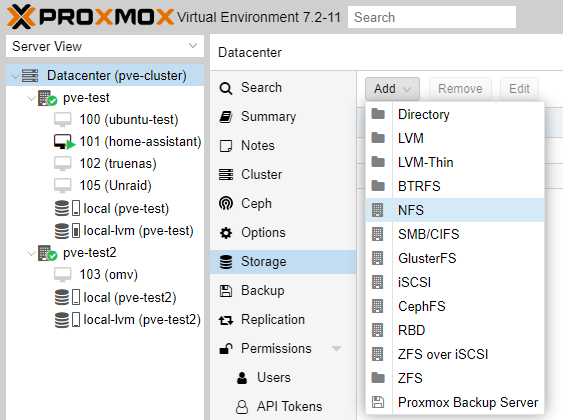563x420 pixels.
Task: Click the top Search input field
Action: pos(432,17)
